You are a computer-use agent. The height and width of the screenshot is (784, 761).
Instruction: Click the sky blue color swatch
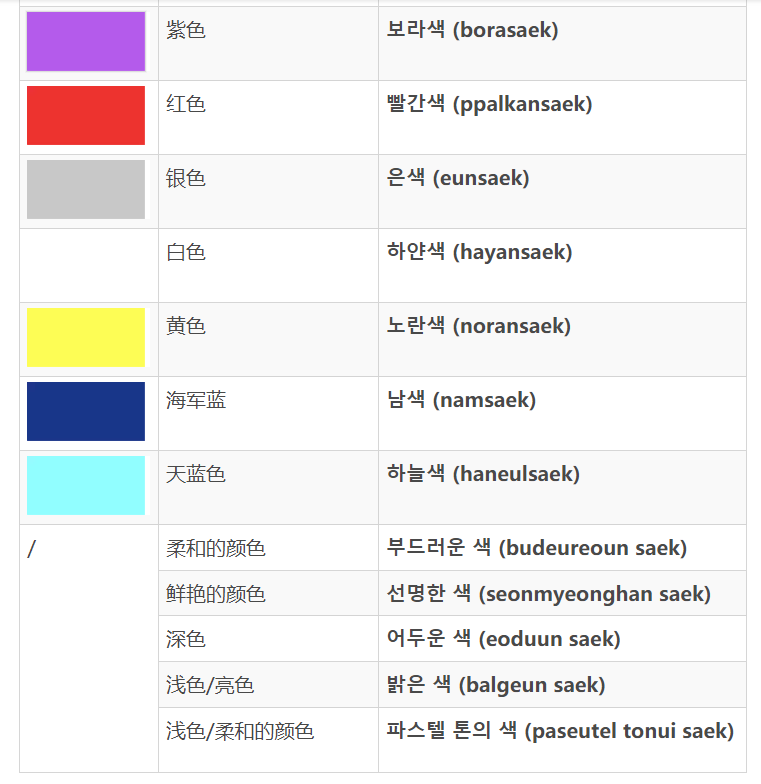[86, 485]
